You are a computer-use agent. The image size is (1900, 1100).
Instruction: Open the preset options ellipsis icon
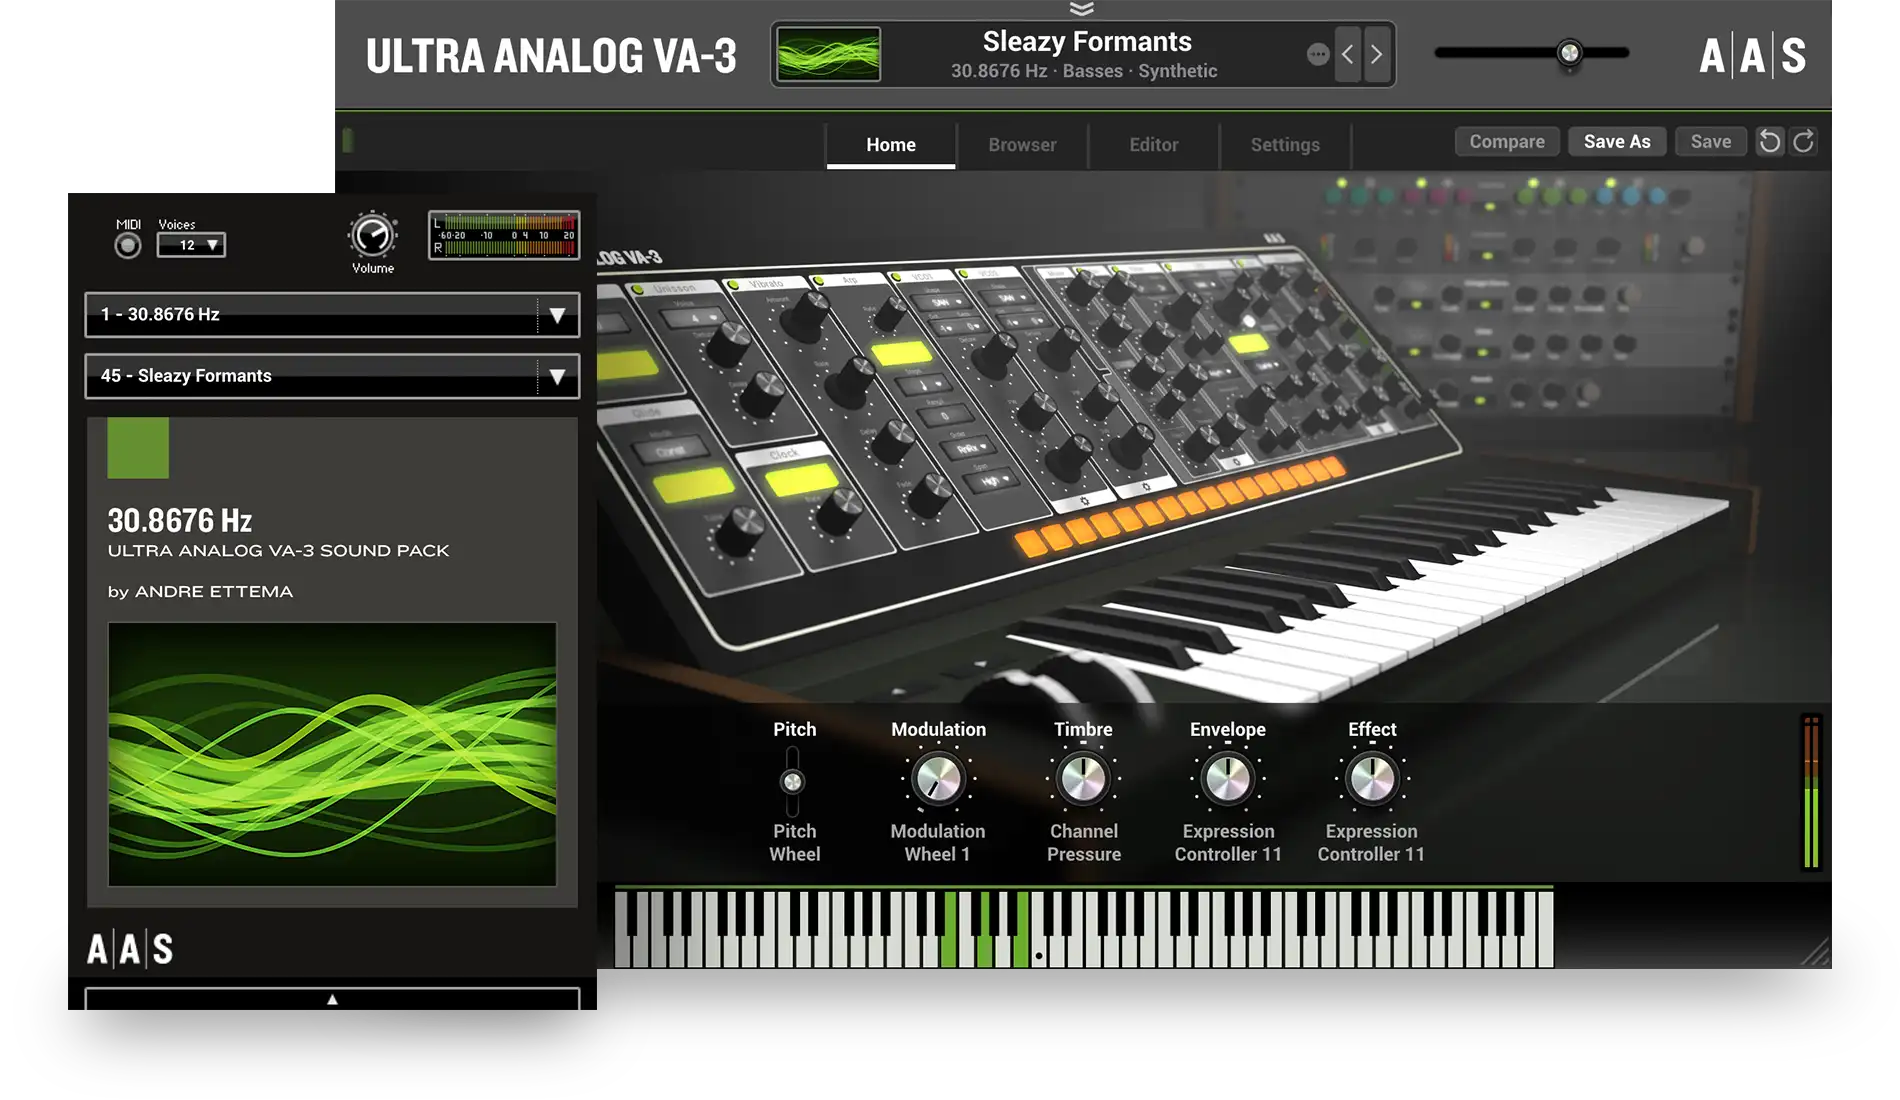point(1317,55)
